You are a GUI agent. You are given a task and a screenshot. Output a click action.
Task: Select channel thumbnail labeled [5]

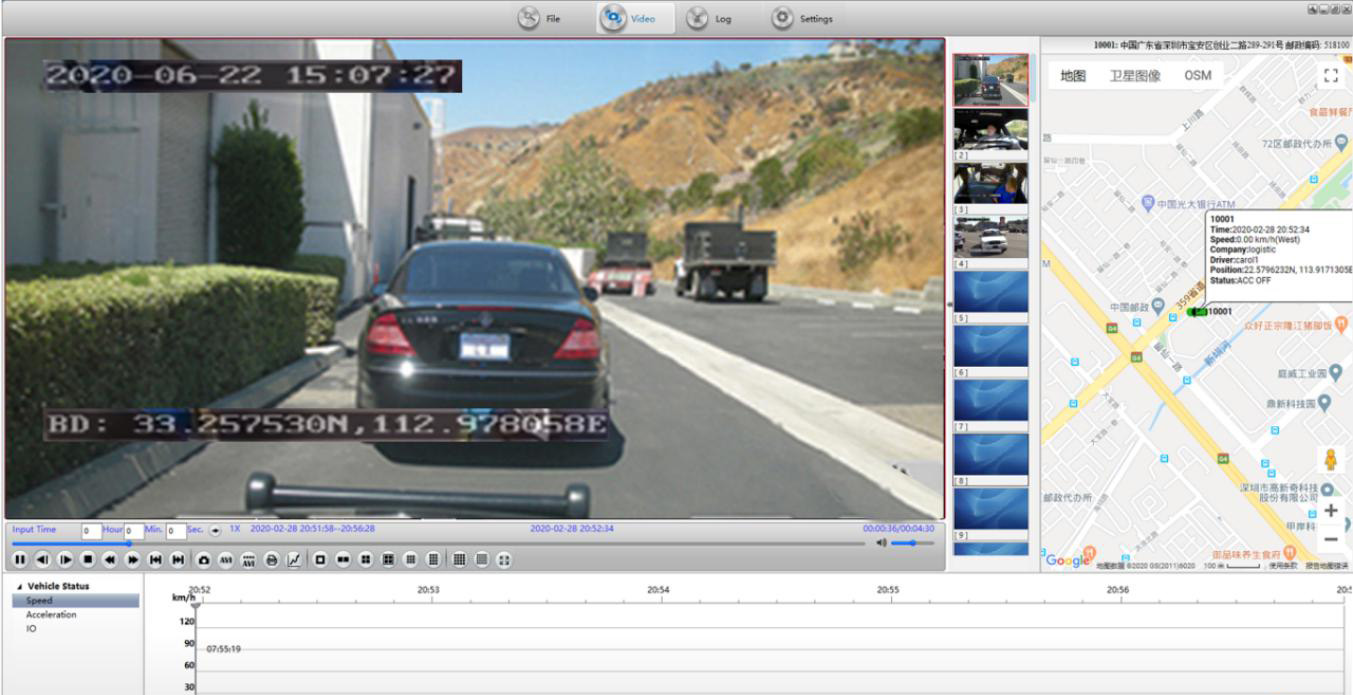click(x=990, y=291)
